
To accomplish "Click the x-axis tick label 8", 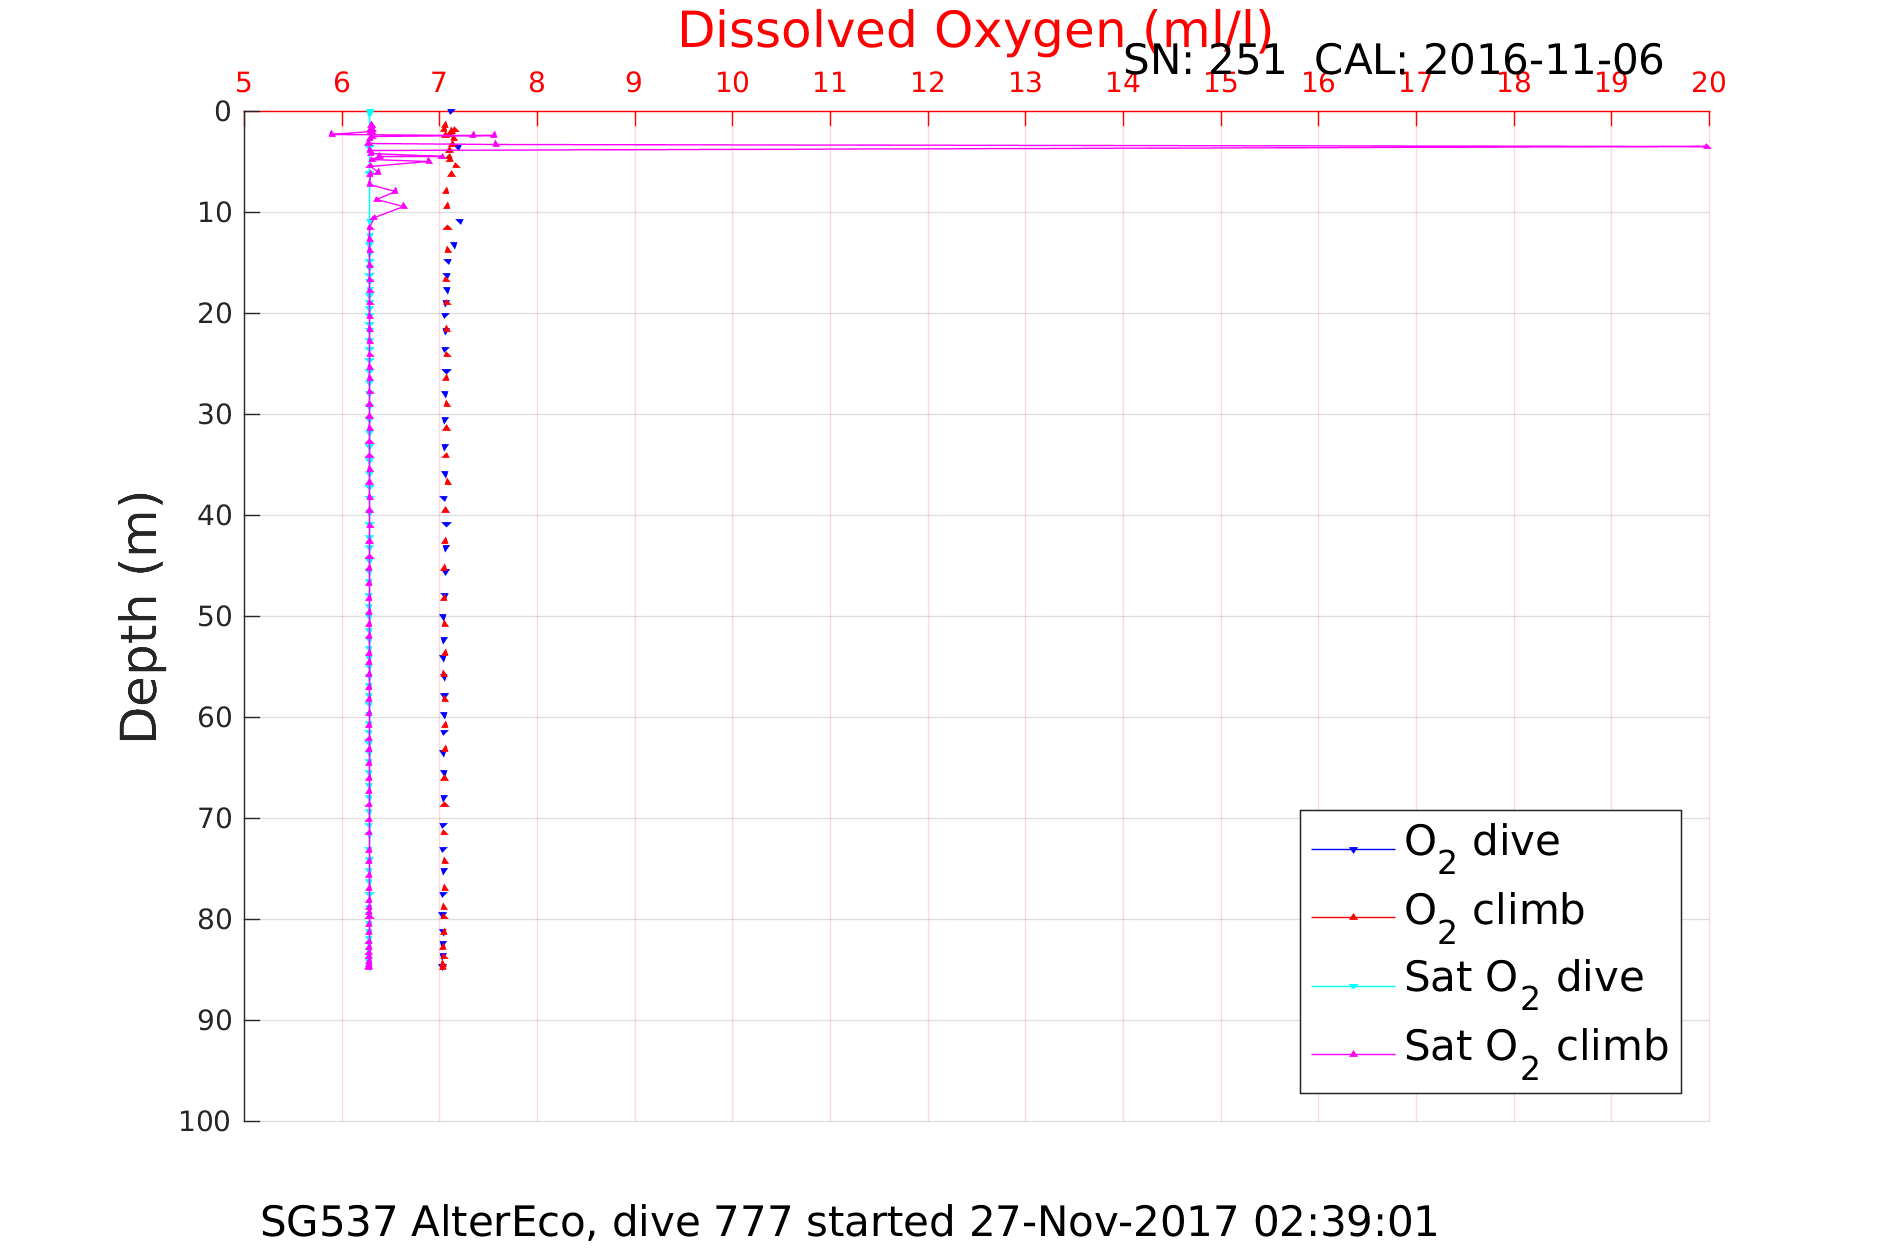I will pos(537,83).
